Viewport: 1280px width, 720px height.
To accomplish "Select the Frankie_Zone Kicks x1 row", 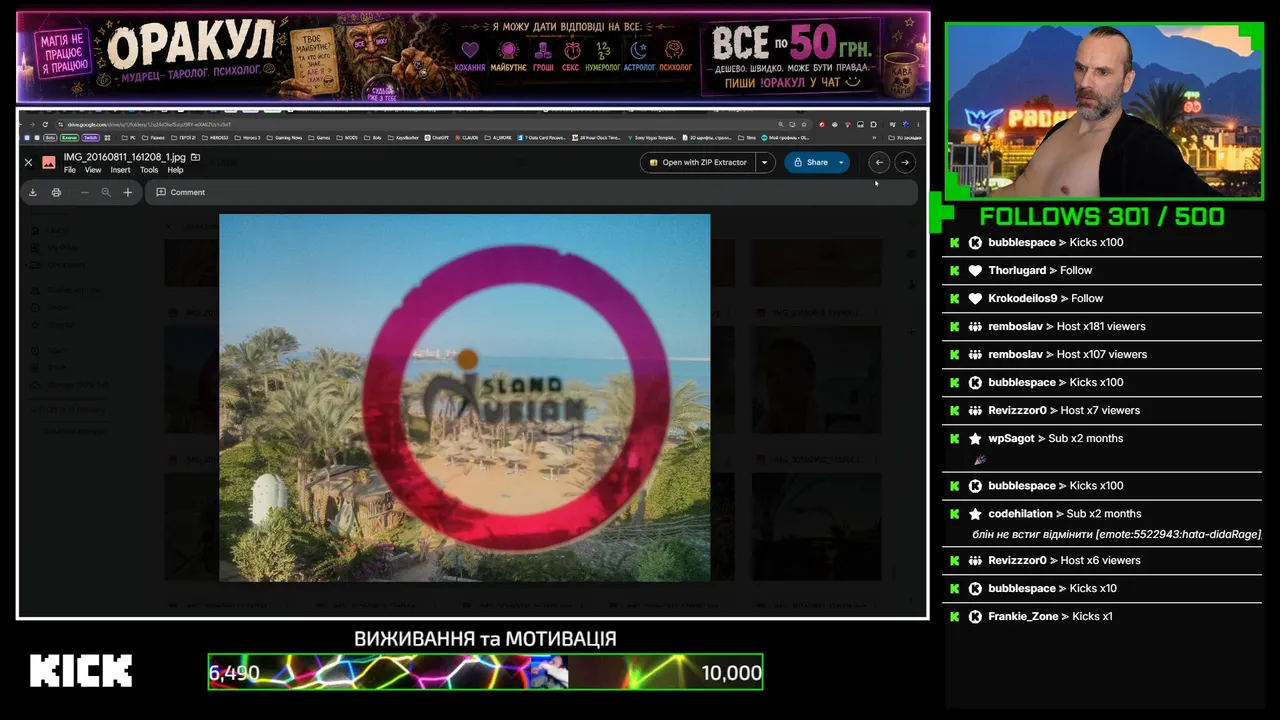I will (1102, 616).
